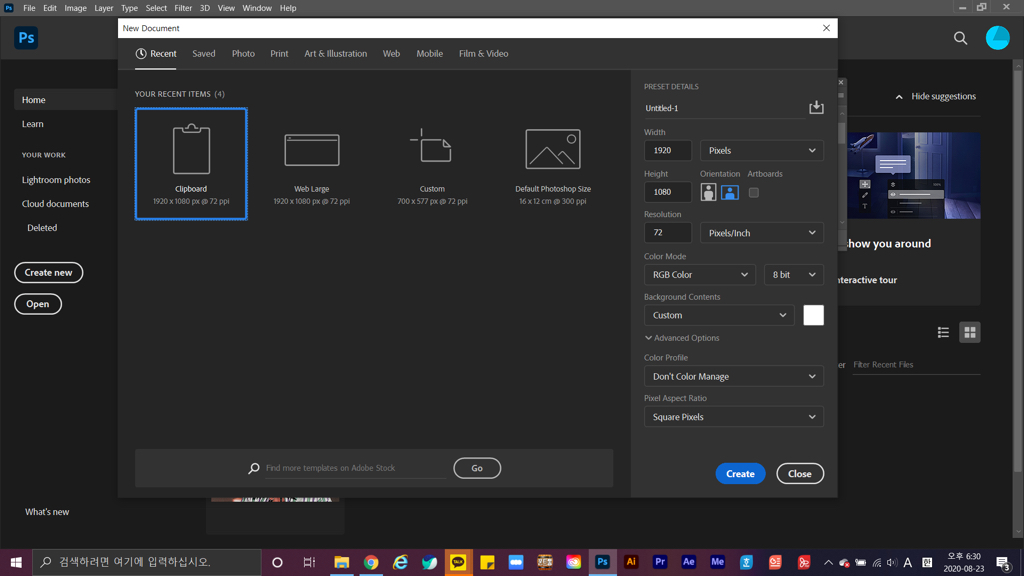1024x576 pixels.
Task: Click the save document preset icon
Action: pyautogui.click(x=816, y=107)
